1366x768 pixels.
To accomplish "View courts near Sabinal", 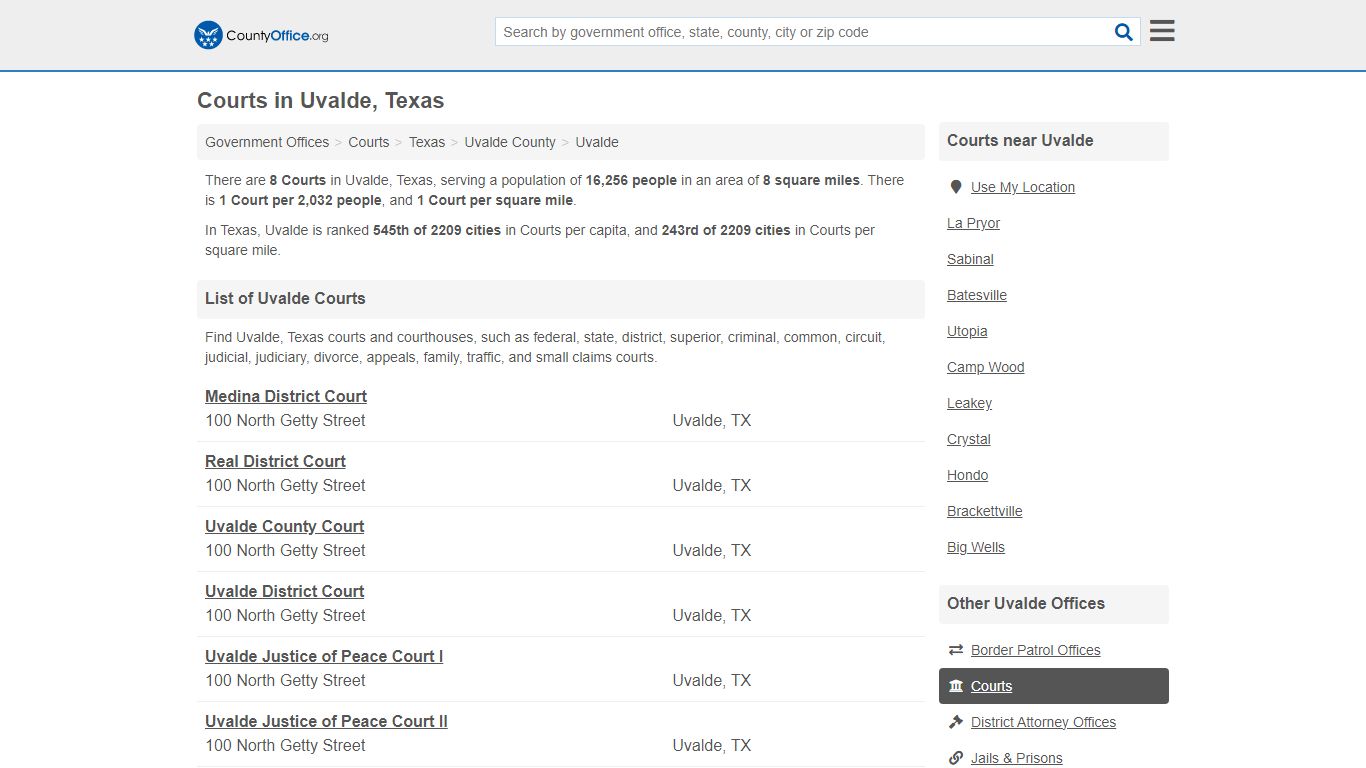I will (970, 259).
